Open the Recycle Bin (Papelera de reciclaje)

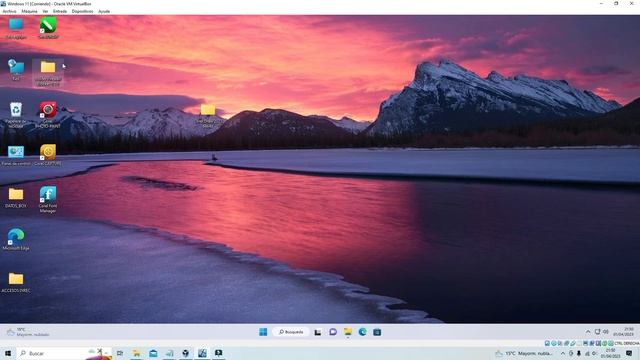point(16,115)
